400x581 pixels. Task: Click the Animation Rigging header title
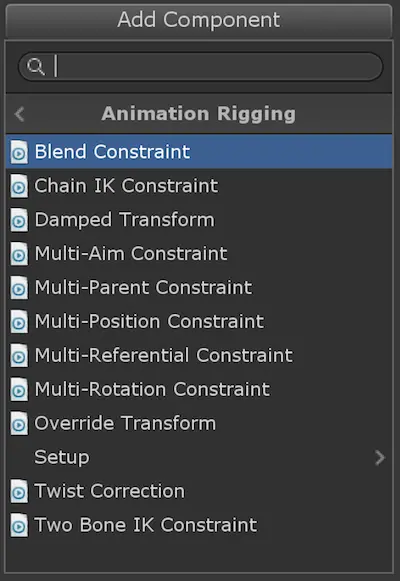point(199,114)
